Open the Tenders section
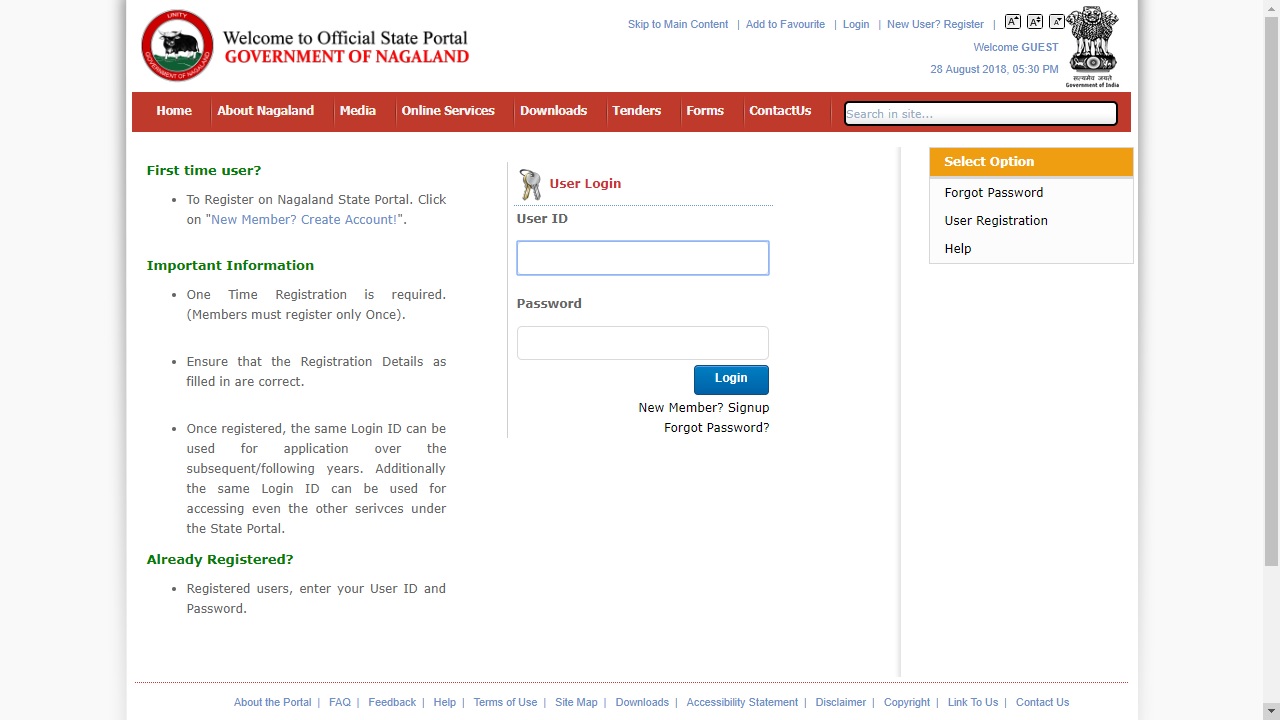Screen dimensions: 1280x720 pos(636,111)
